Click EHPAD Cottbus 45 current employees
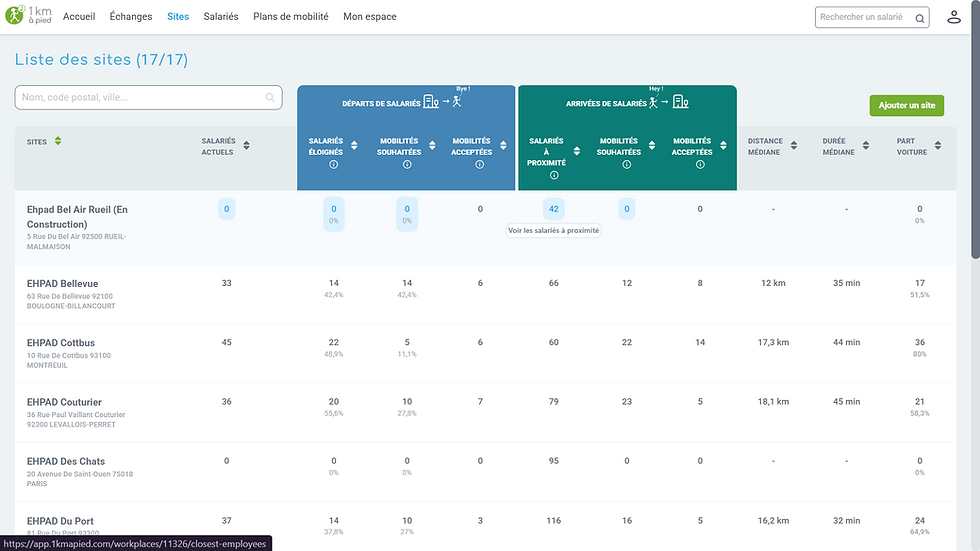 (226, 342)
